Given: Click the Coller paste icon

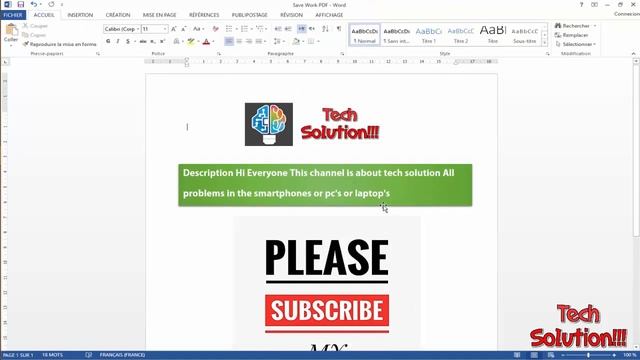Looking at the screenshot, I should pos(11,30).
